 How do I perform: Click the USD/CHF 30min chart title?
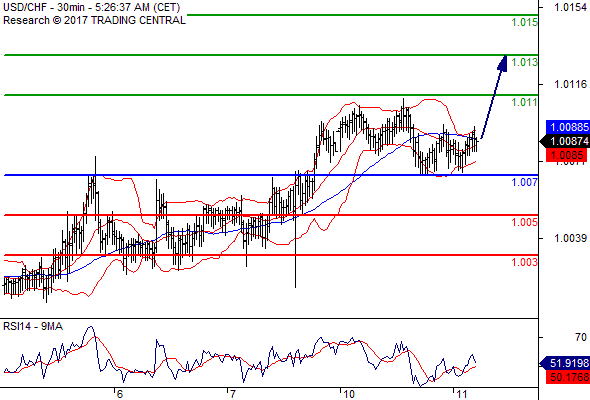pos(91,7)
